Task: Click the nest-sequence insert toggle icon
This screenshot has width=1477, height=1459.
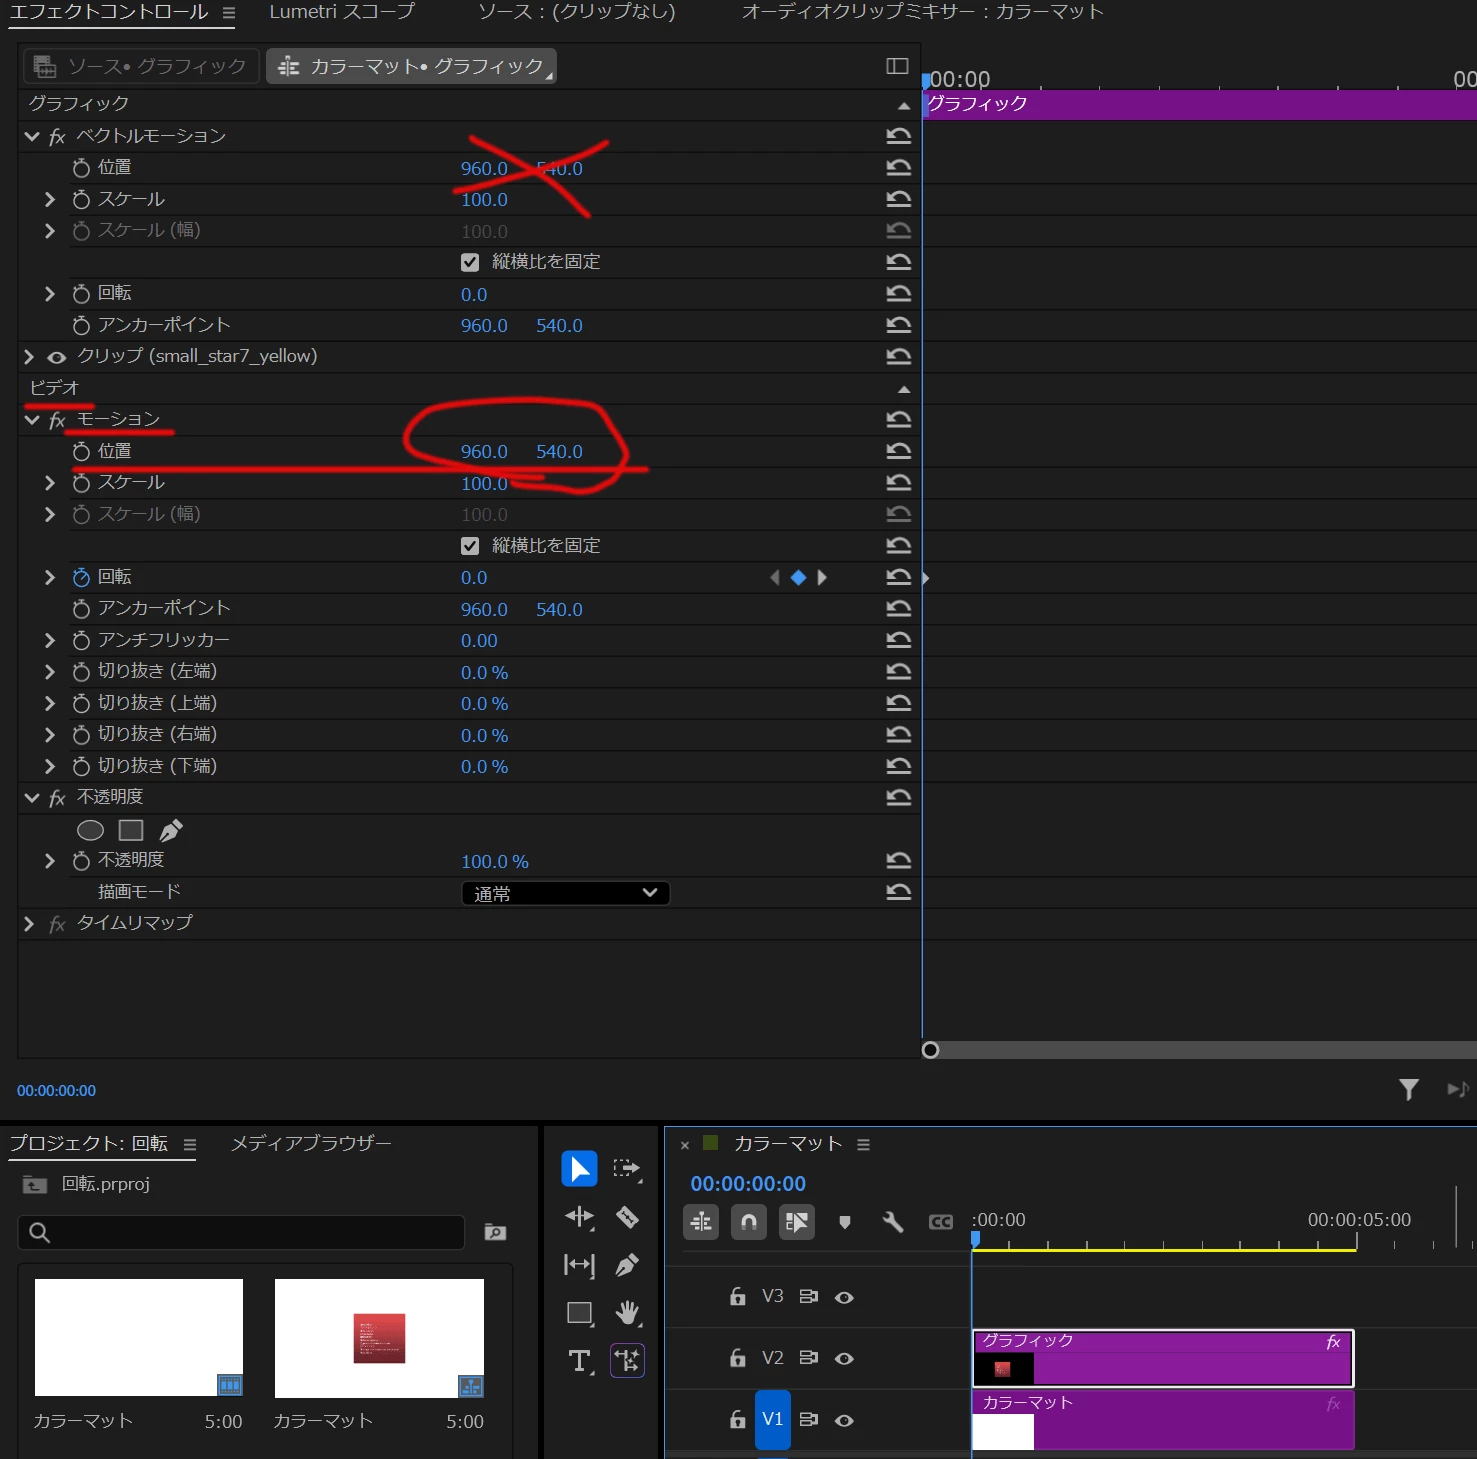Action: pos(701,1221)
